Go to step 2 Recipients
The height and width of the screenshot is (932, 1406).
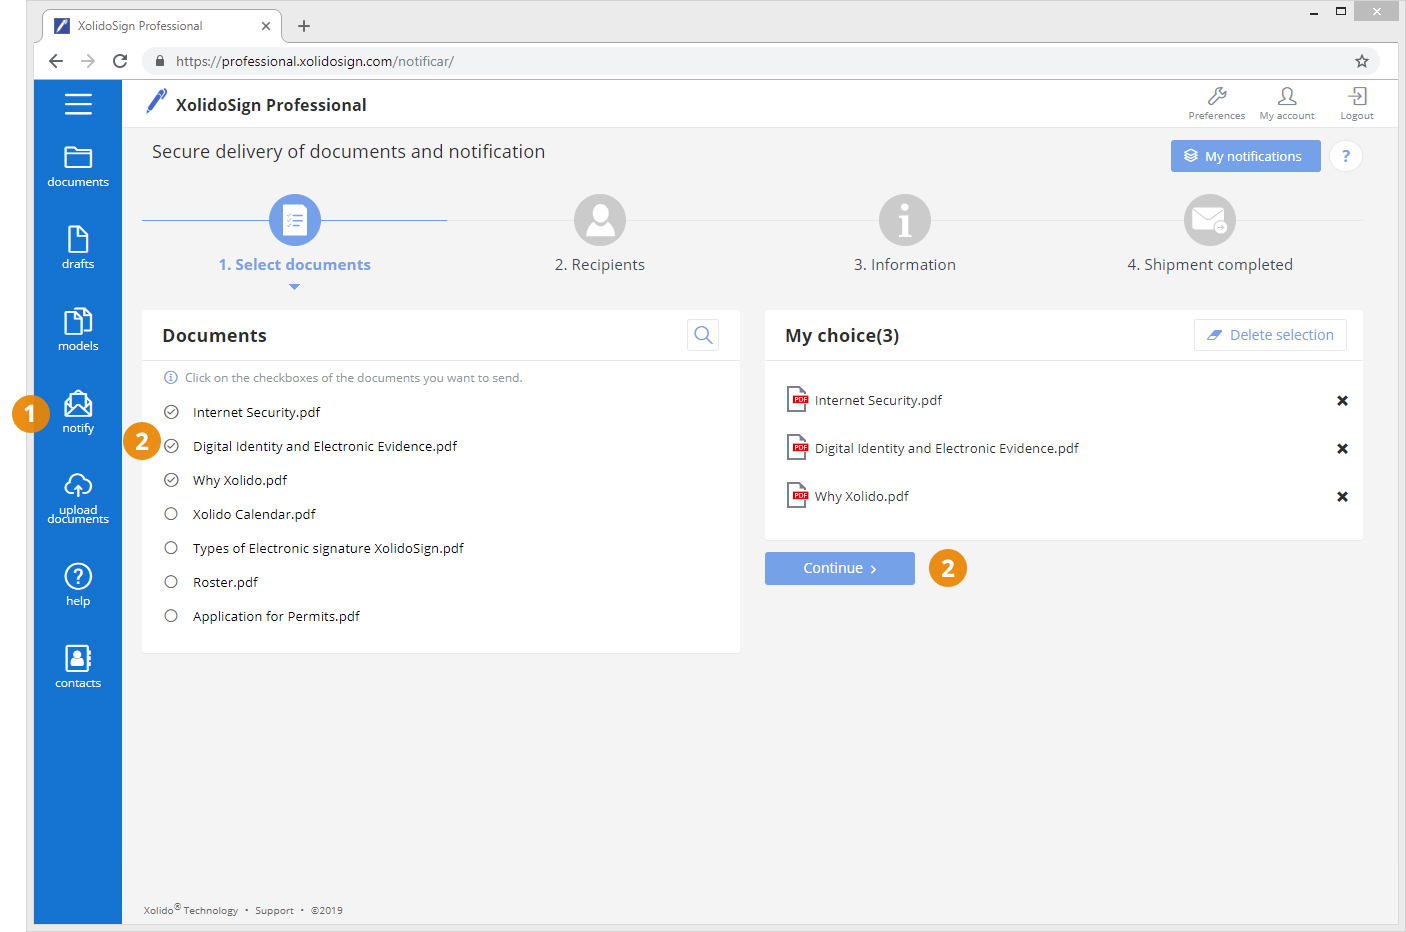(600, 265)
